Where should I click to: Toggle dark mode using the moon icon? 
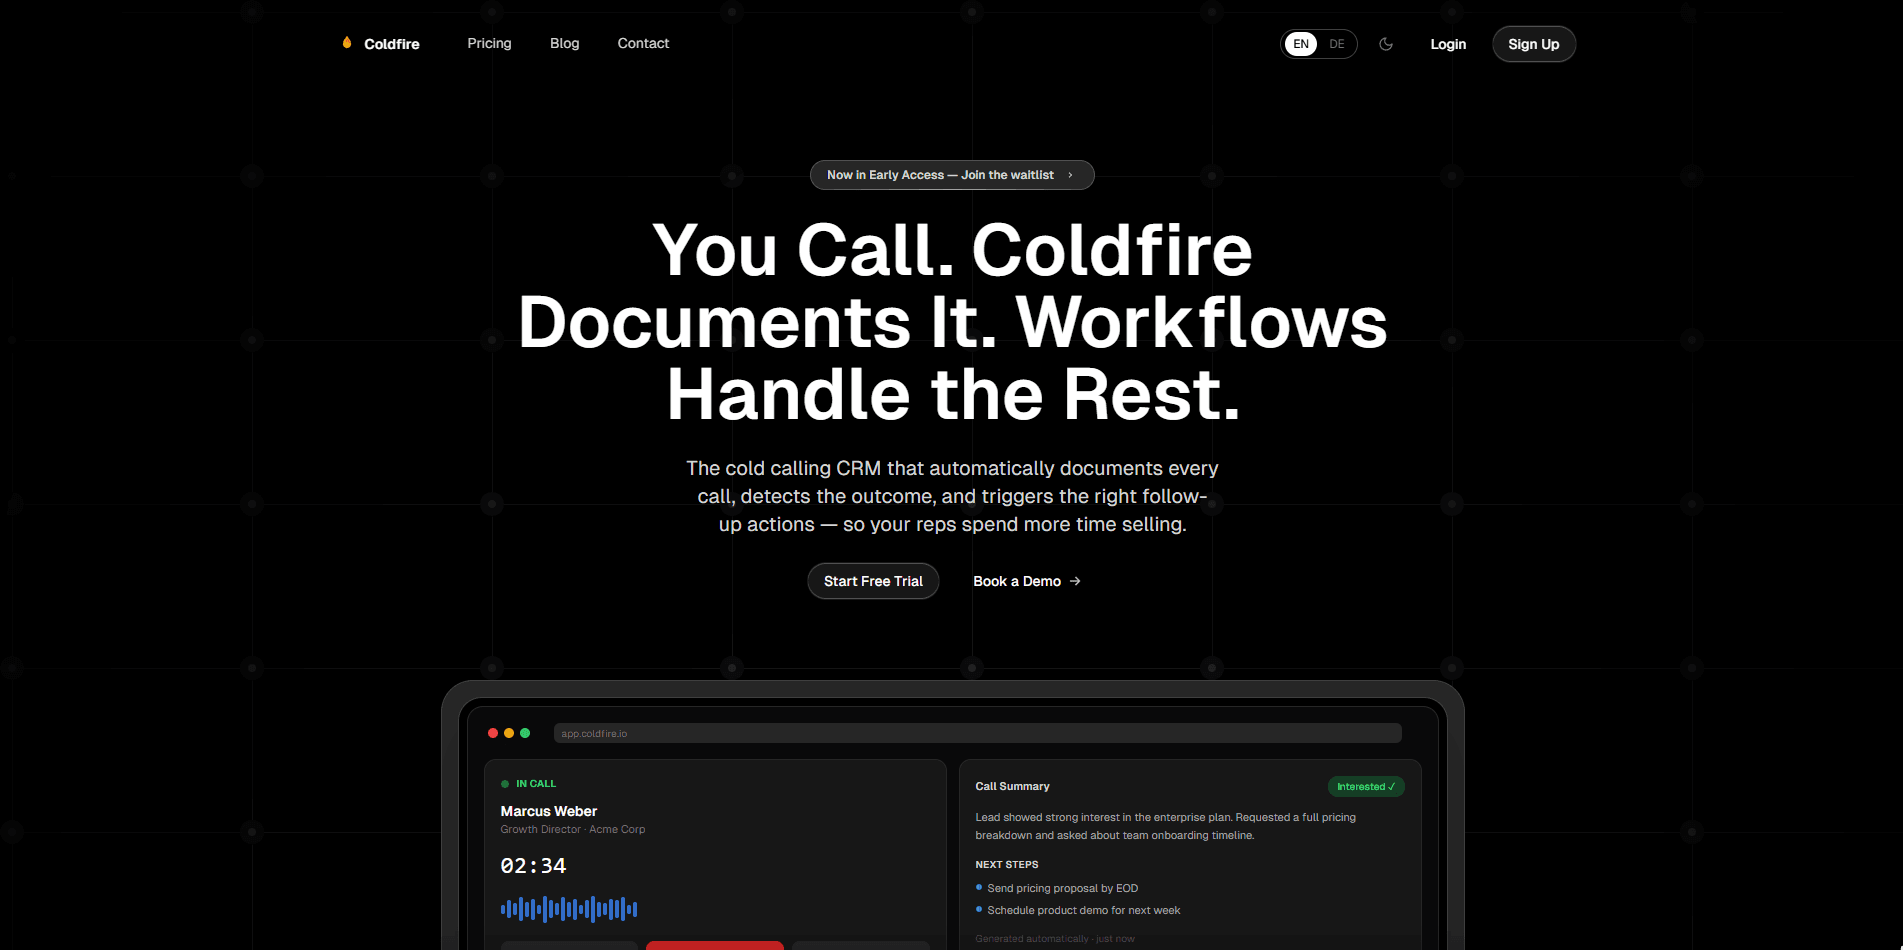(1386, 44)
